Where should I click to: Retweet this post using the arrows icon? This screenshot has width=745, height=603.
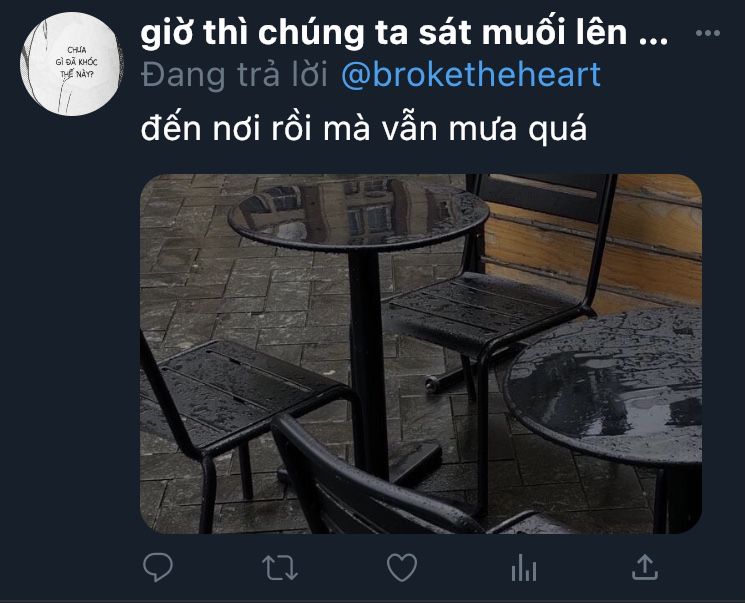[280, 568]
